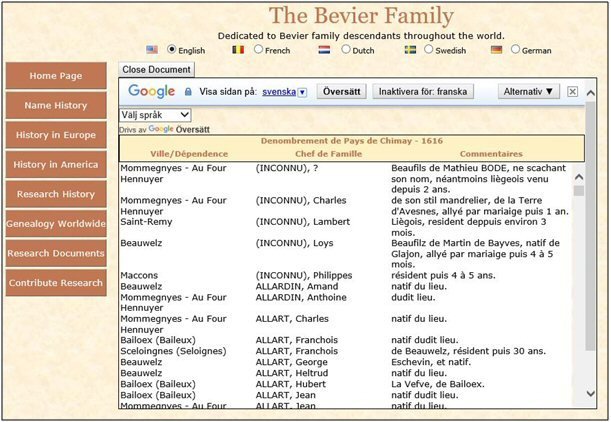
Task: Click the Google Översätt attribution link
Action: point(179,129)
